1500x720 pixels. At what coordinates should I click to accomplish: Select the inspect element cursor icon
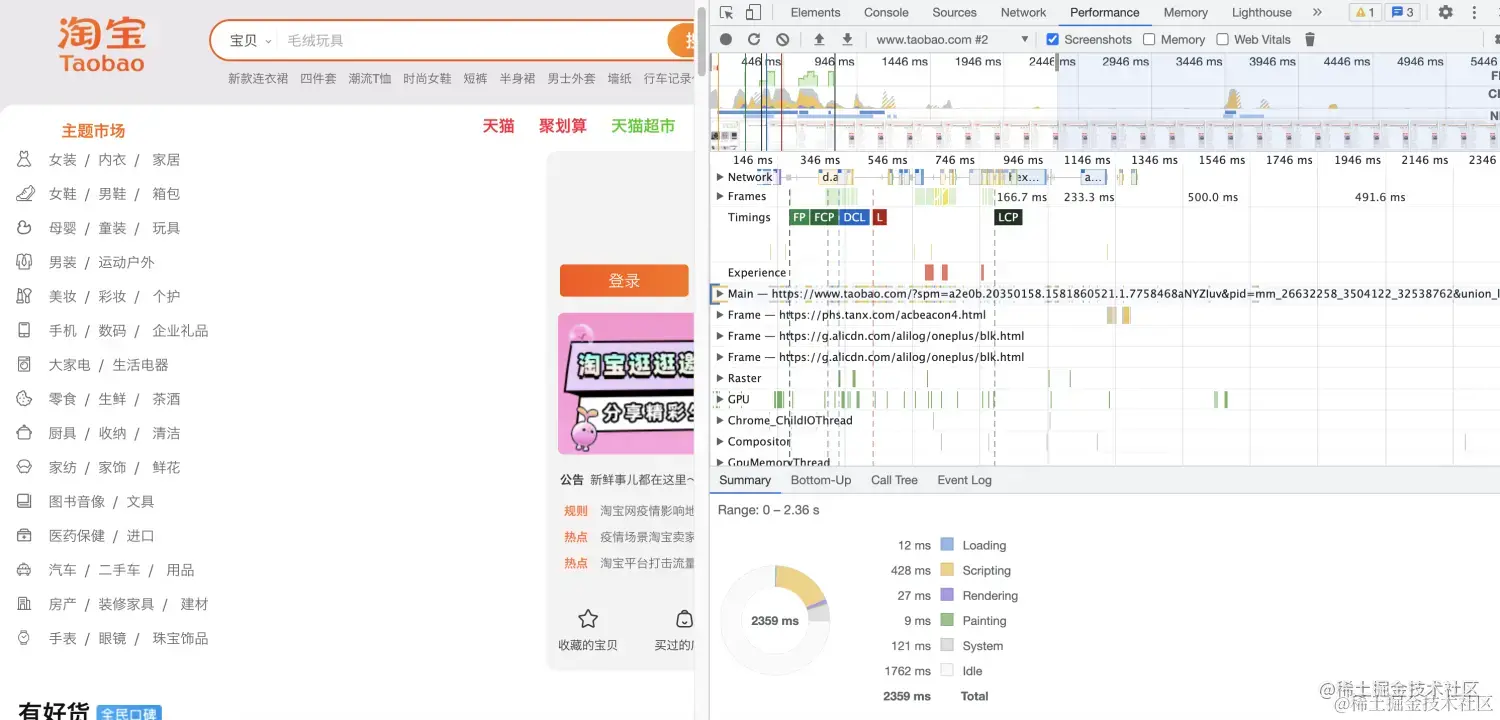(x=726, y=12)
